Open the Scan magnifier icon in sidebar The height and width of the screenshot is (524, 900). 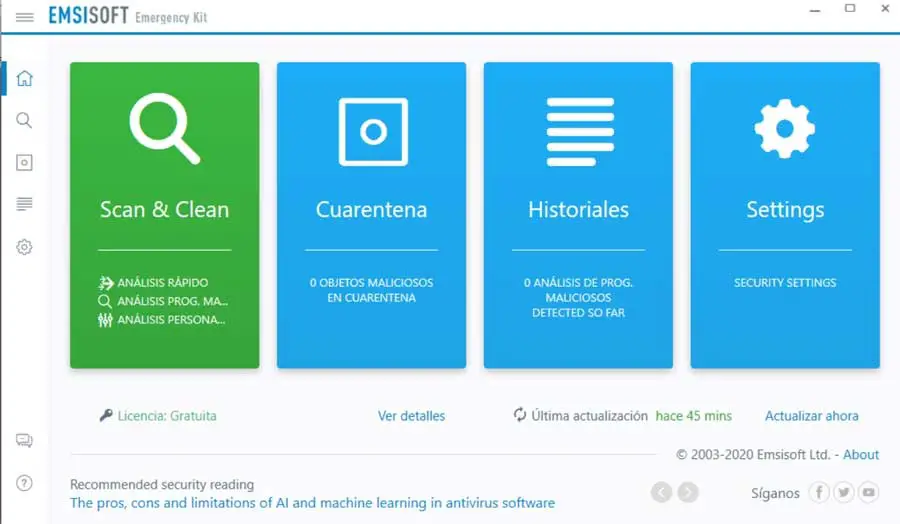24,120
